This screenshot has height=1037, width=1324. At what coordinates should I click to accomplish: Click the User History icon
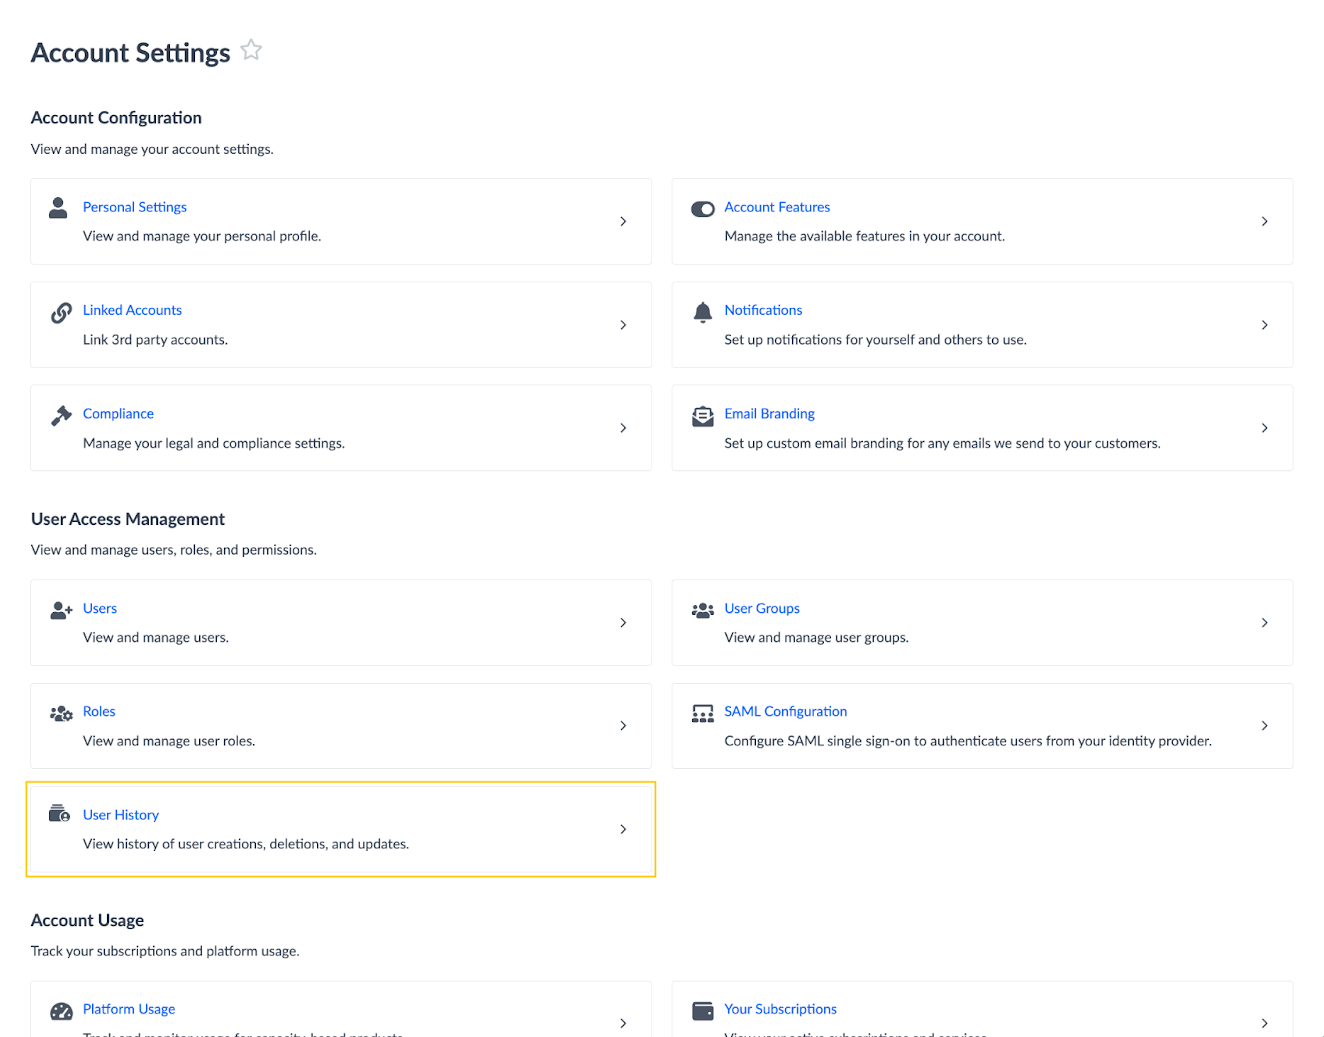(x=60, y=813)
